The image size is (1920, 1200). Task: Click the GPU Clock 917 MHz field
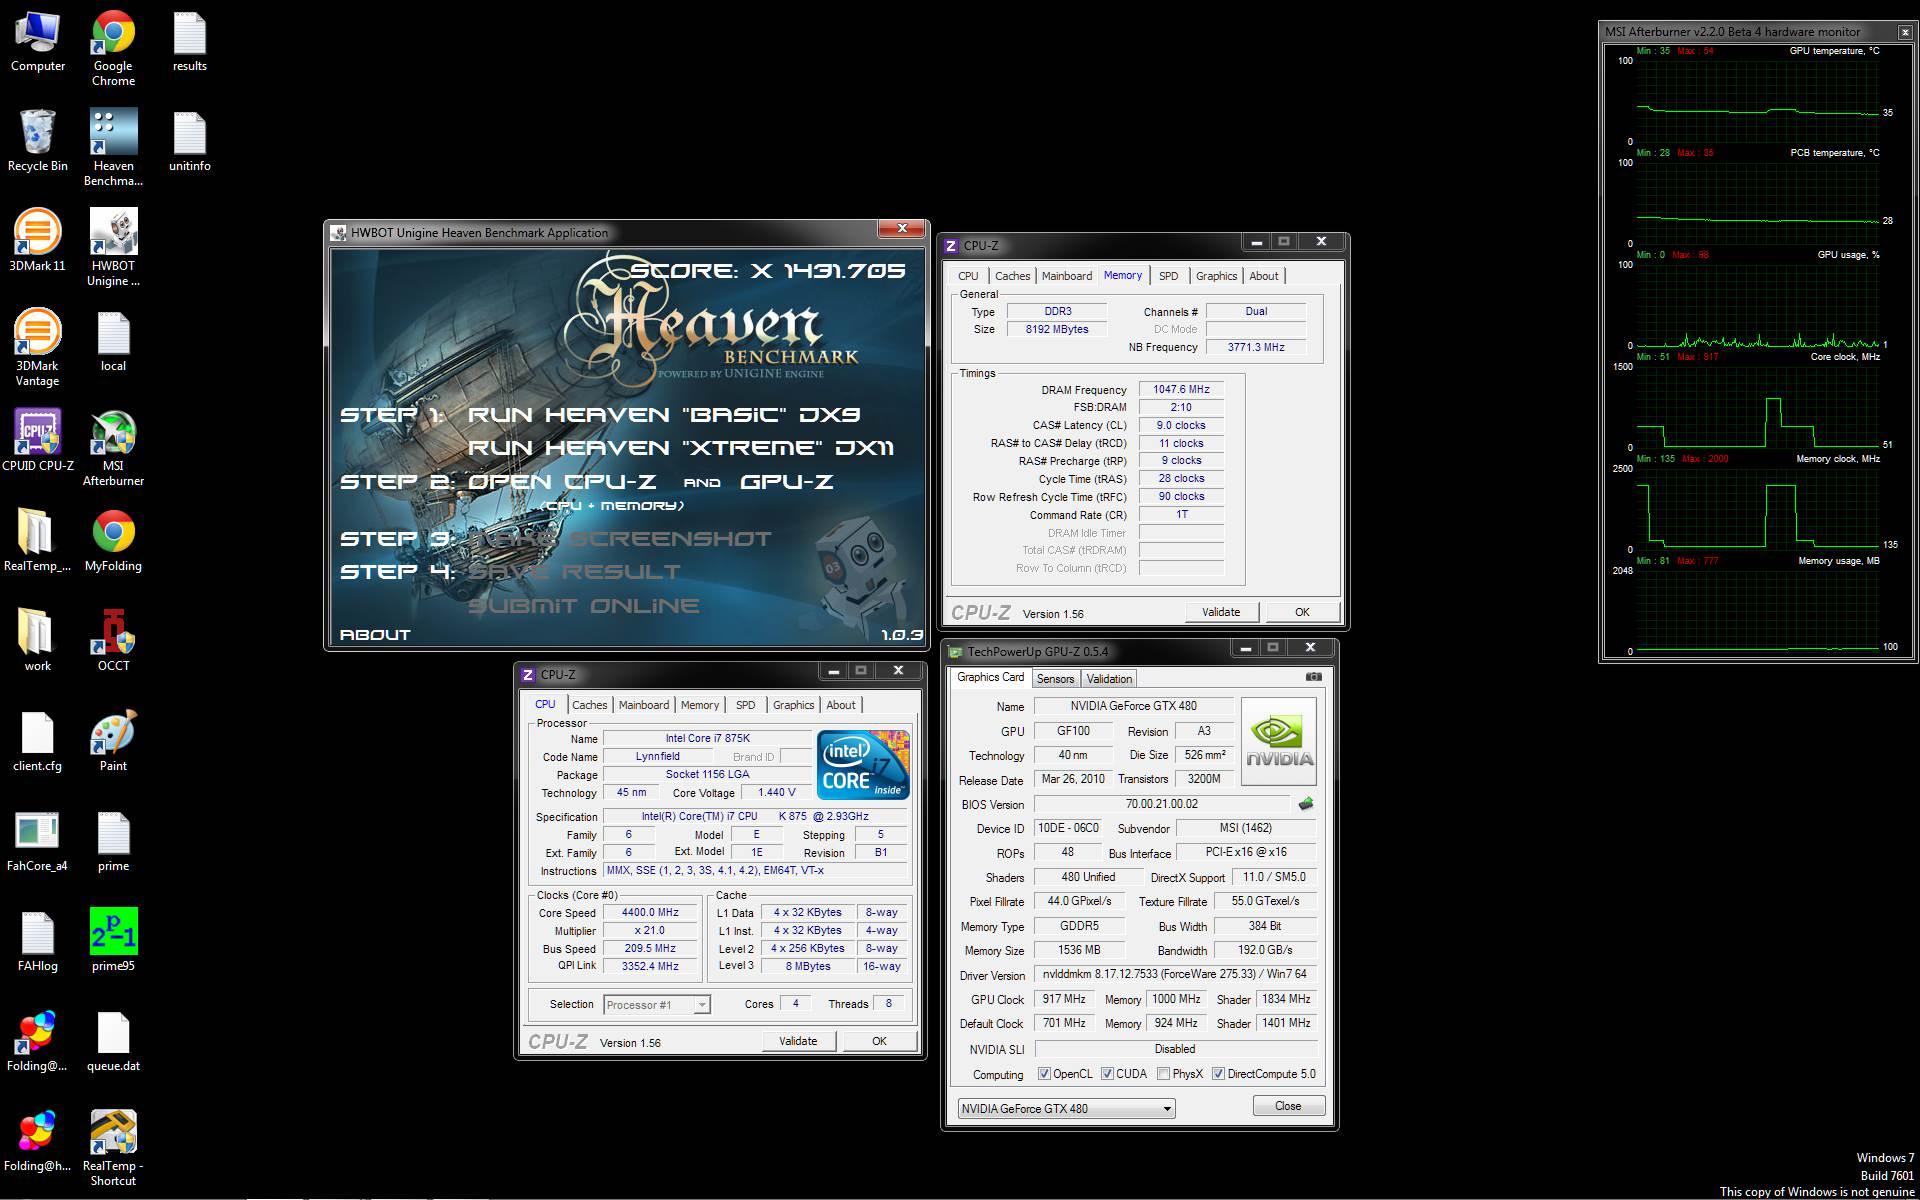[1063, 999]
